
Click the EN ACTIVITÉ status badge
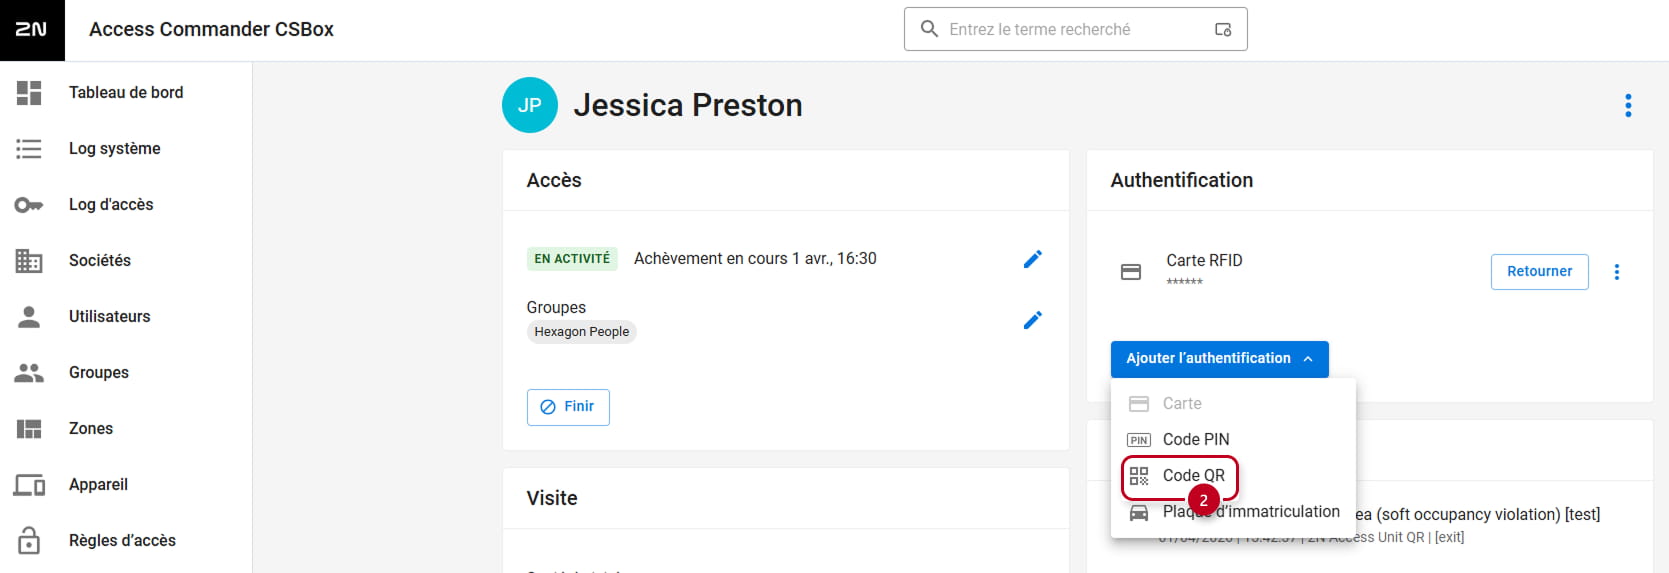[x=572, y=259]
